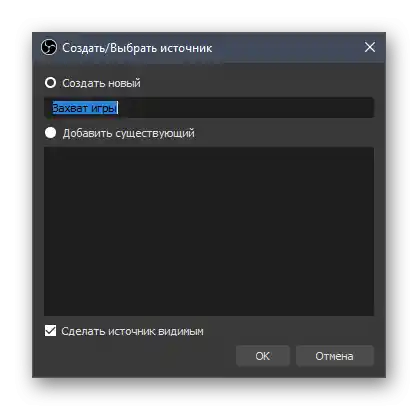Click the OBS Studio logo icon
The width and height of the screenshot is (418, 410).
point(49,47)
